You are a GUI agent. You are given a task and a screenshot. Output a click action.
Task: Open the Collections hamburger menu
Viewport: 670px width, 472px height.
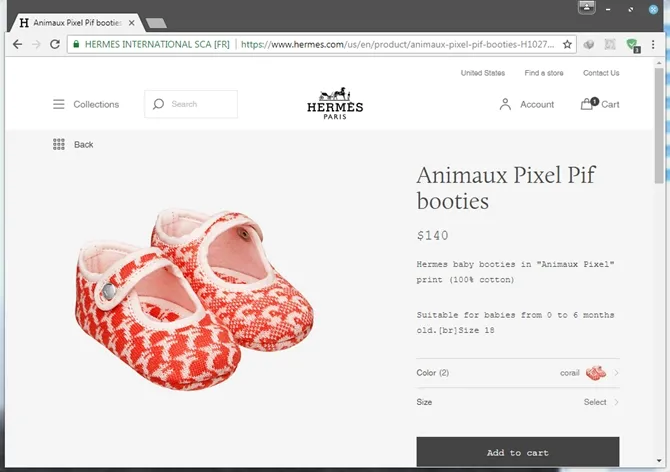pos(59,104)
